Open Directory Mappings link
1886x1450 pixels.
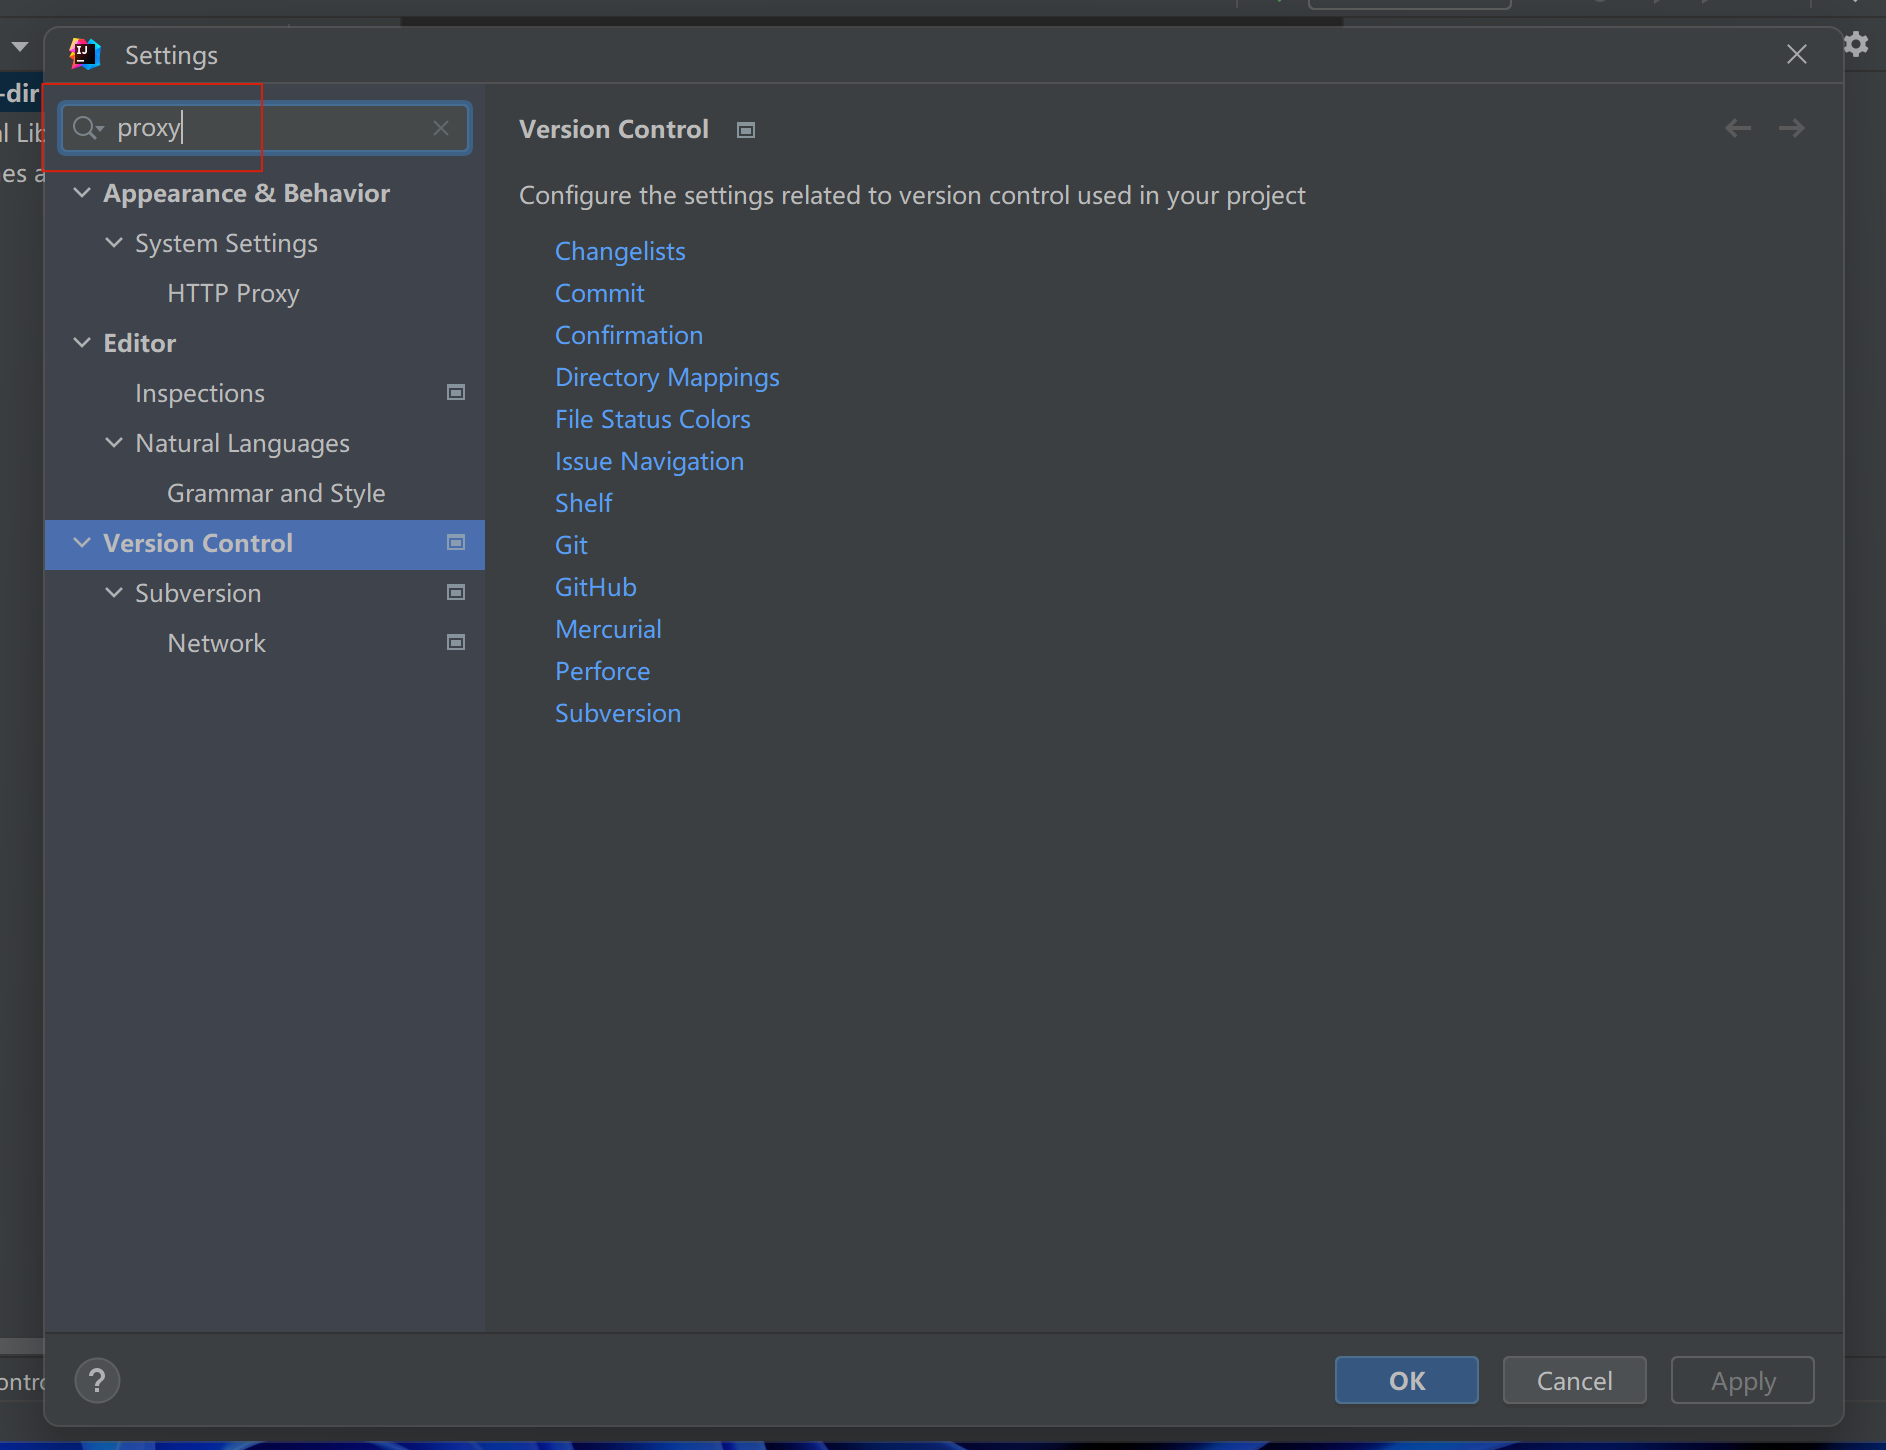pyautogui.click(x=667, y=377)
